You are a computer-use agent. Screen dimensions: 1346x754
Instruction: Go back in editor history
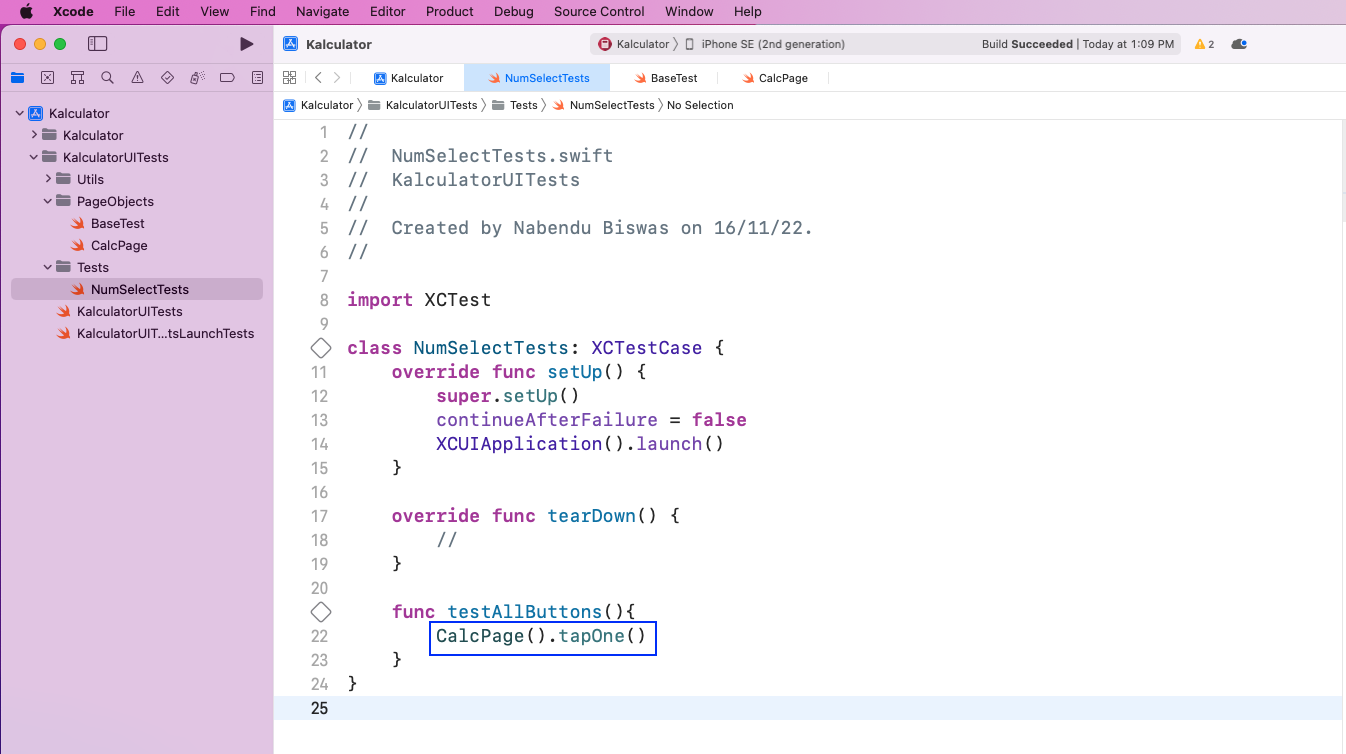pos(318,78)
